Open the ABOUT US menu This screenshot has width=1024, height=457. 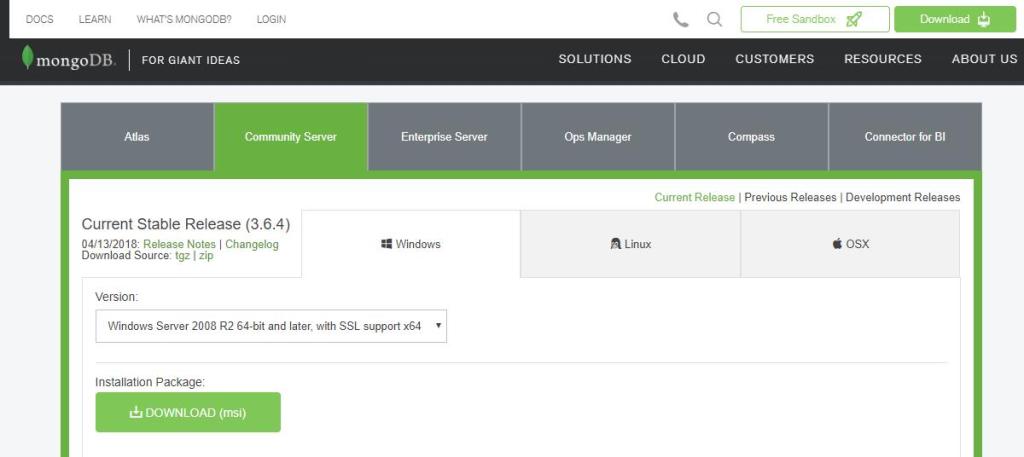984,59
